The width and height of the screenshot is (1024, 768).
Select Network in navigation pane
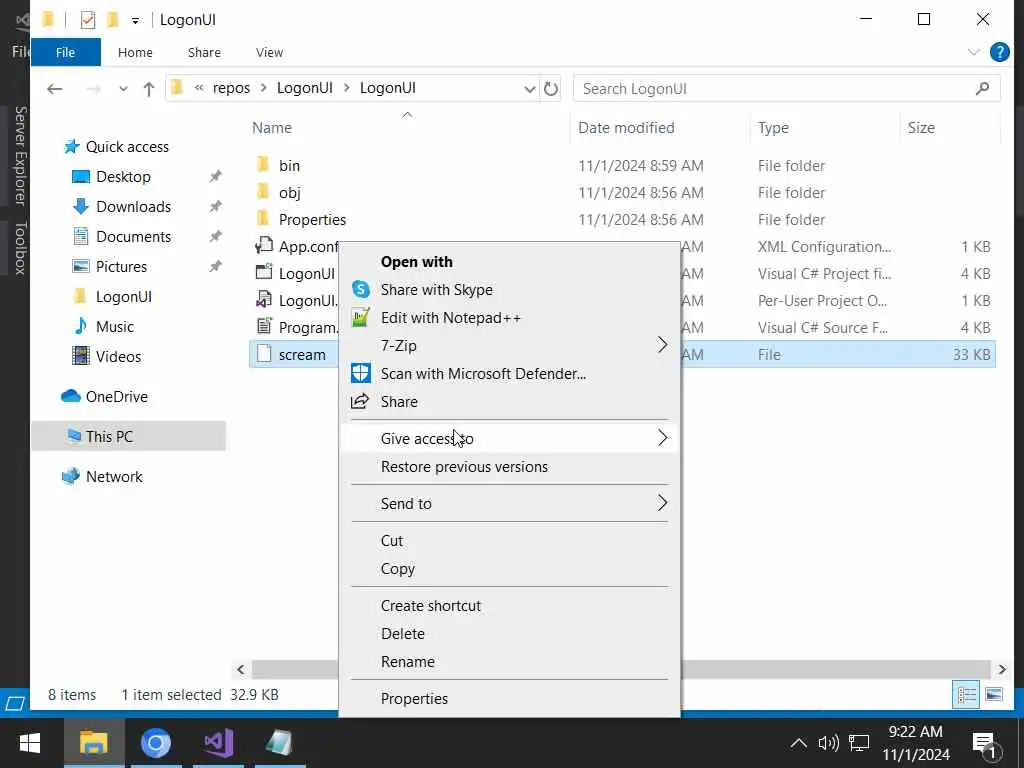114,477
